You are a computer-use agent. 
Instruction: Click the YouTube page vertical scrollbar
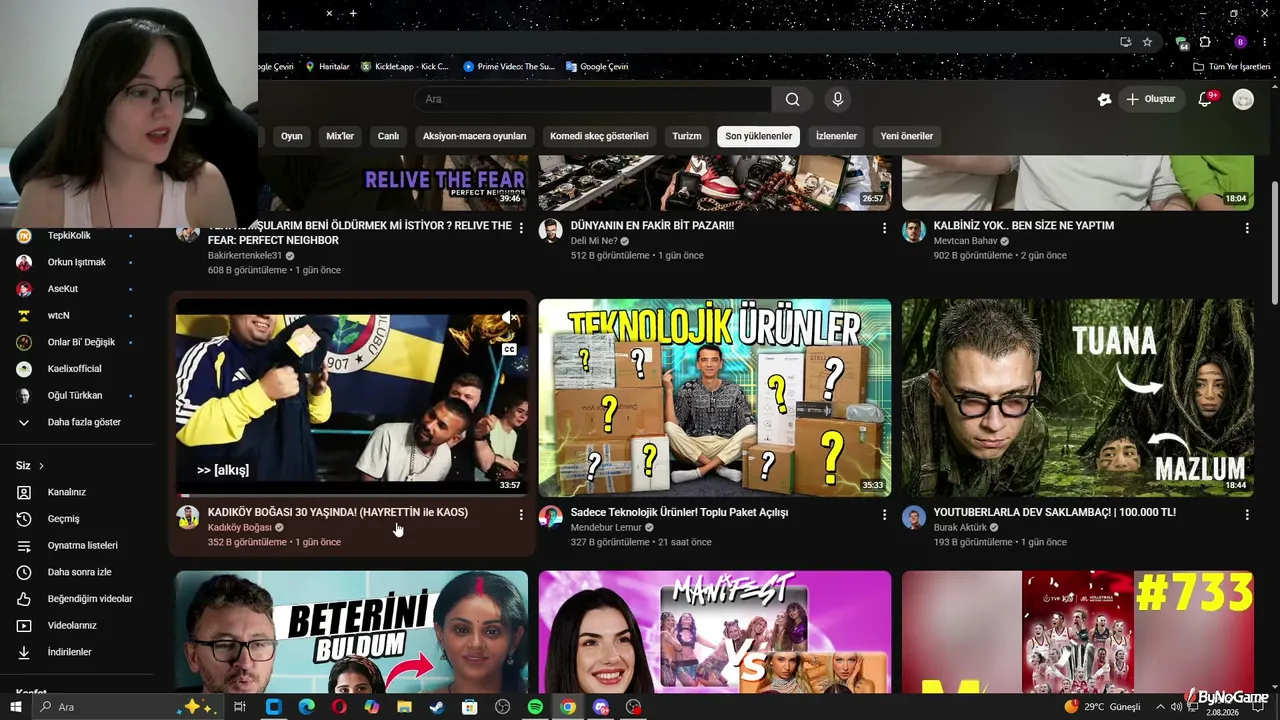(1274, 243)
